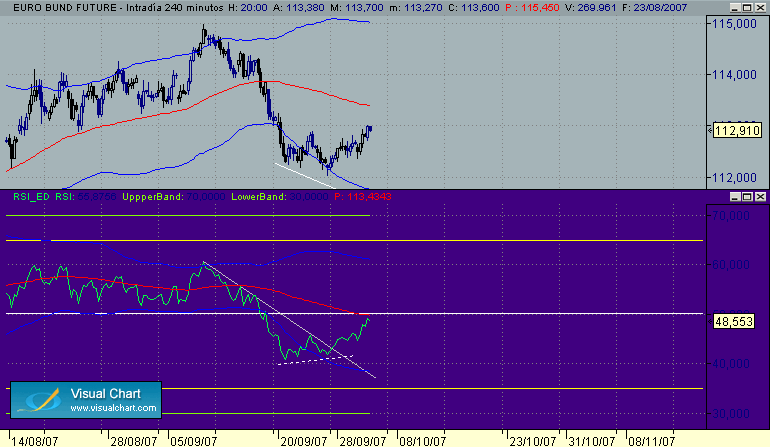Click the opening value 'A: 113,380'
Viewport: 770px width, 447px height.
[x=299, y=8]
